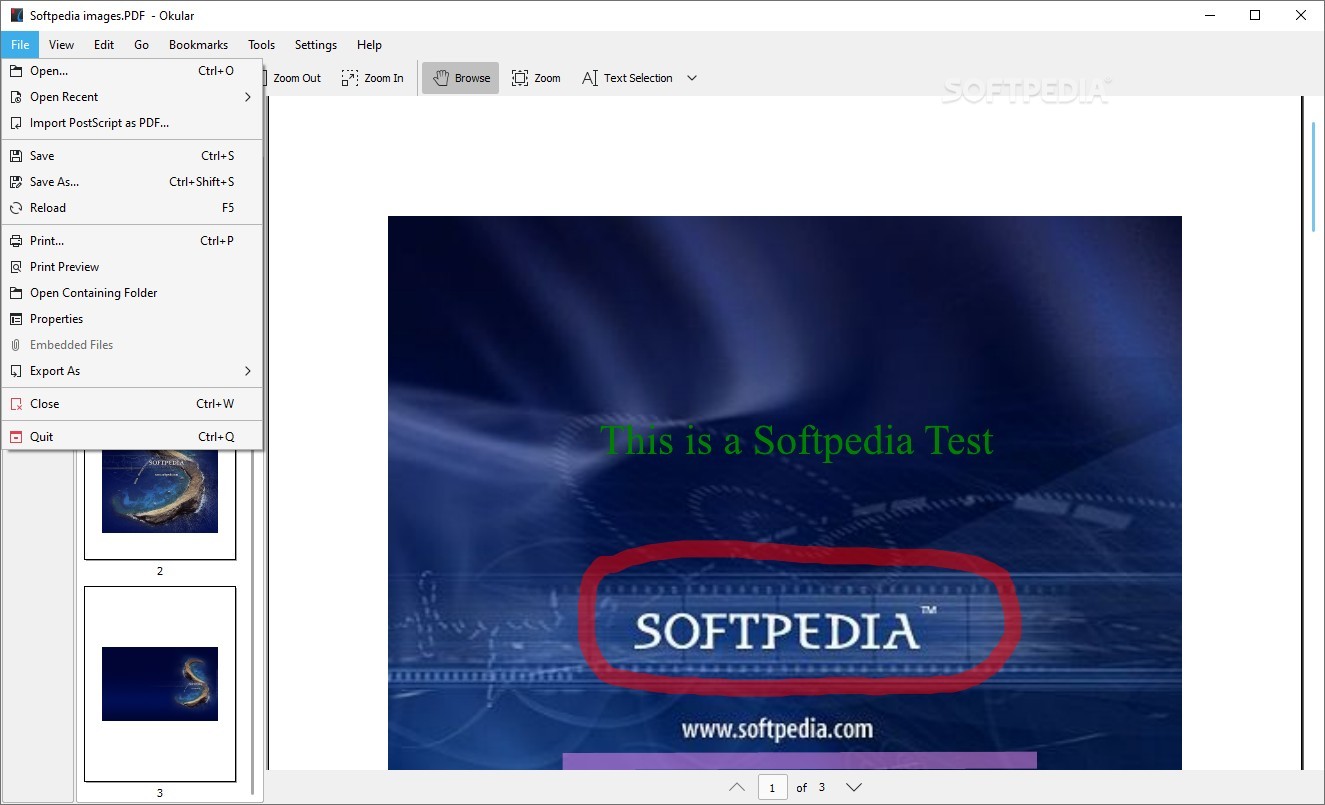Image resolution: width=1325 pixels, height=805 pixels.
Task: Open the Go menu
Action: (141, 45)
